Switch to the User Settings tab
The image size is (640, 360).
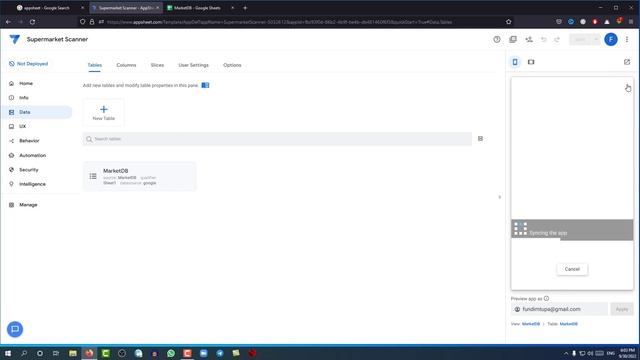tap(193, 65)
